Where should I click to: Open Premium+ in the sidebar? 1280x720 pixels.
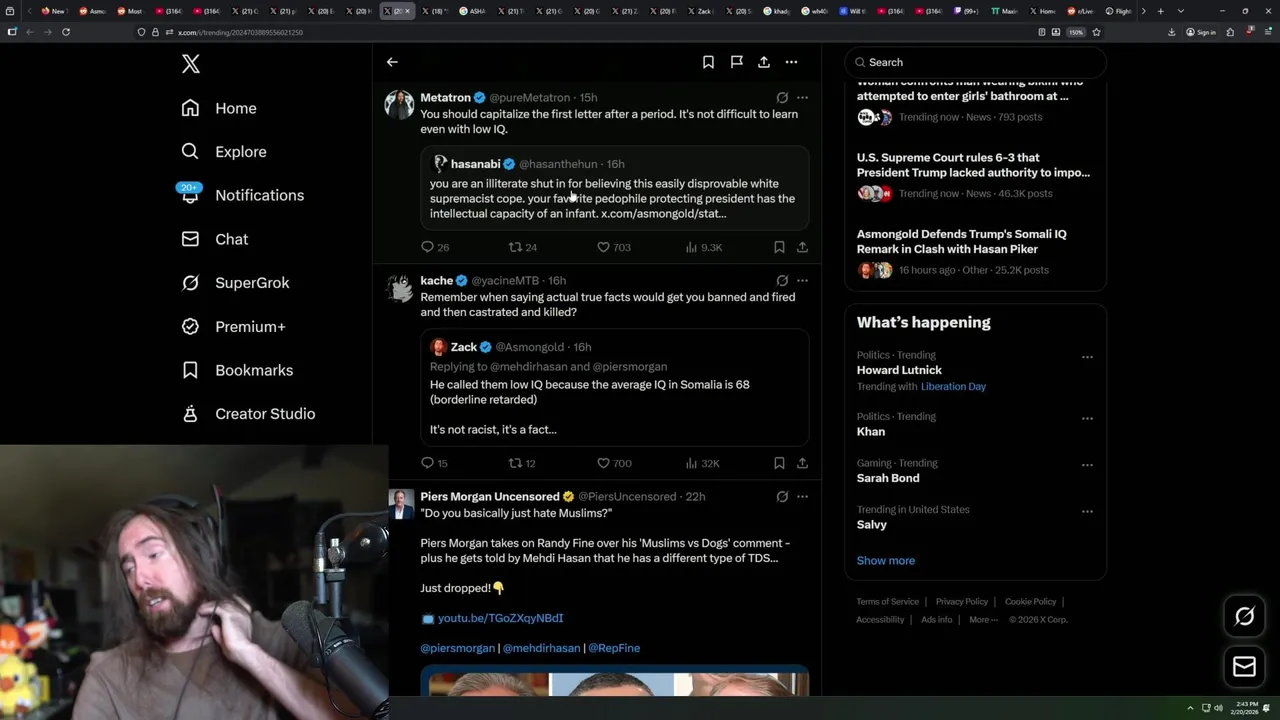233,326
